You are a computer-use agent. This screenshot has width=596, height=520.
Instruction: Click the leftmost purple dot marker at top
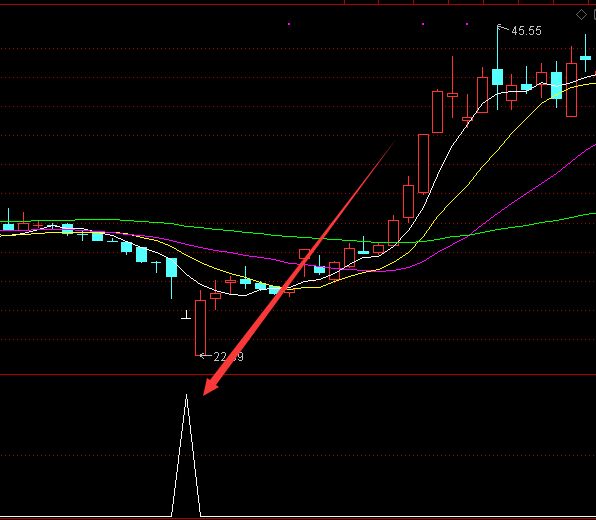[289, 24]
